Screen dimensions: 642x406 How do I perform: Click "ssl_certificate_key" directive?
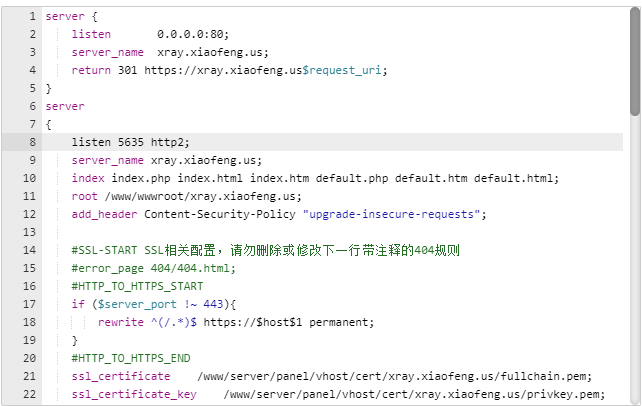pyautogui.click(x=134, y=395)
